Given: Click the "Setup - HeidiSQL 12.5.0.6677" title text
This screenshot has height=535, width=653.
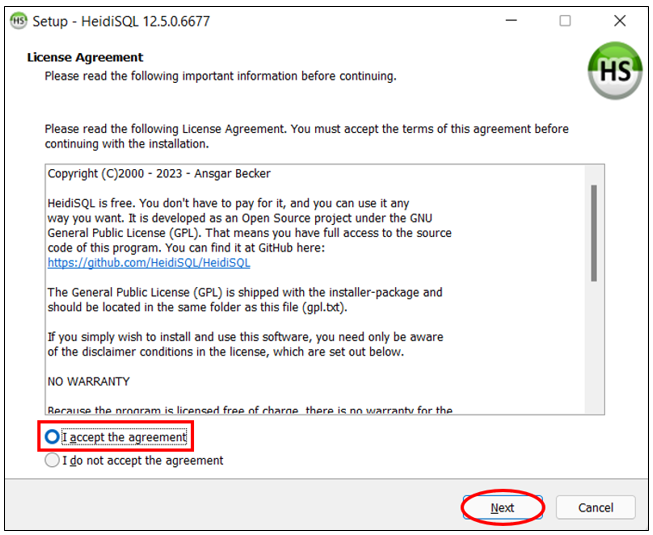Looking at the screenshot, I should 121,21.
